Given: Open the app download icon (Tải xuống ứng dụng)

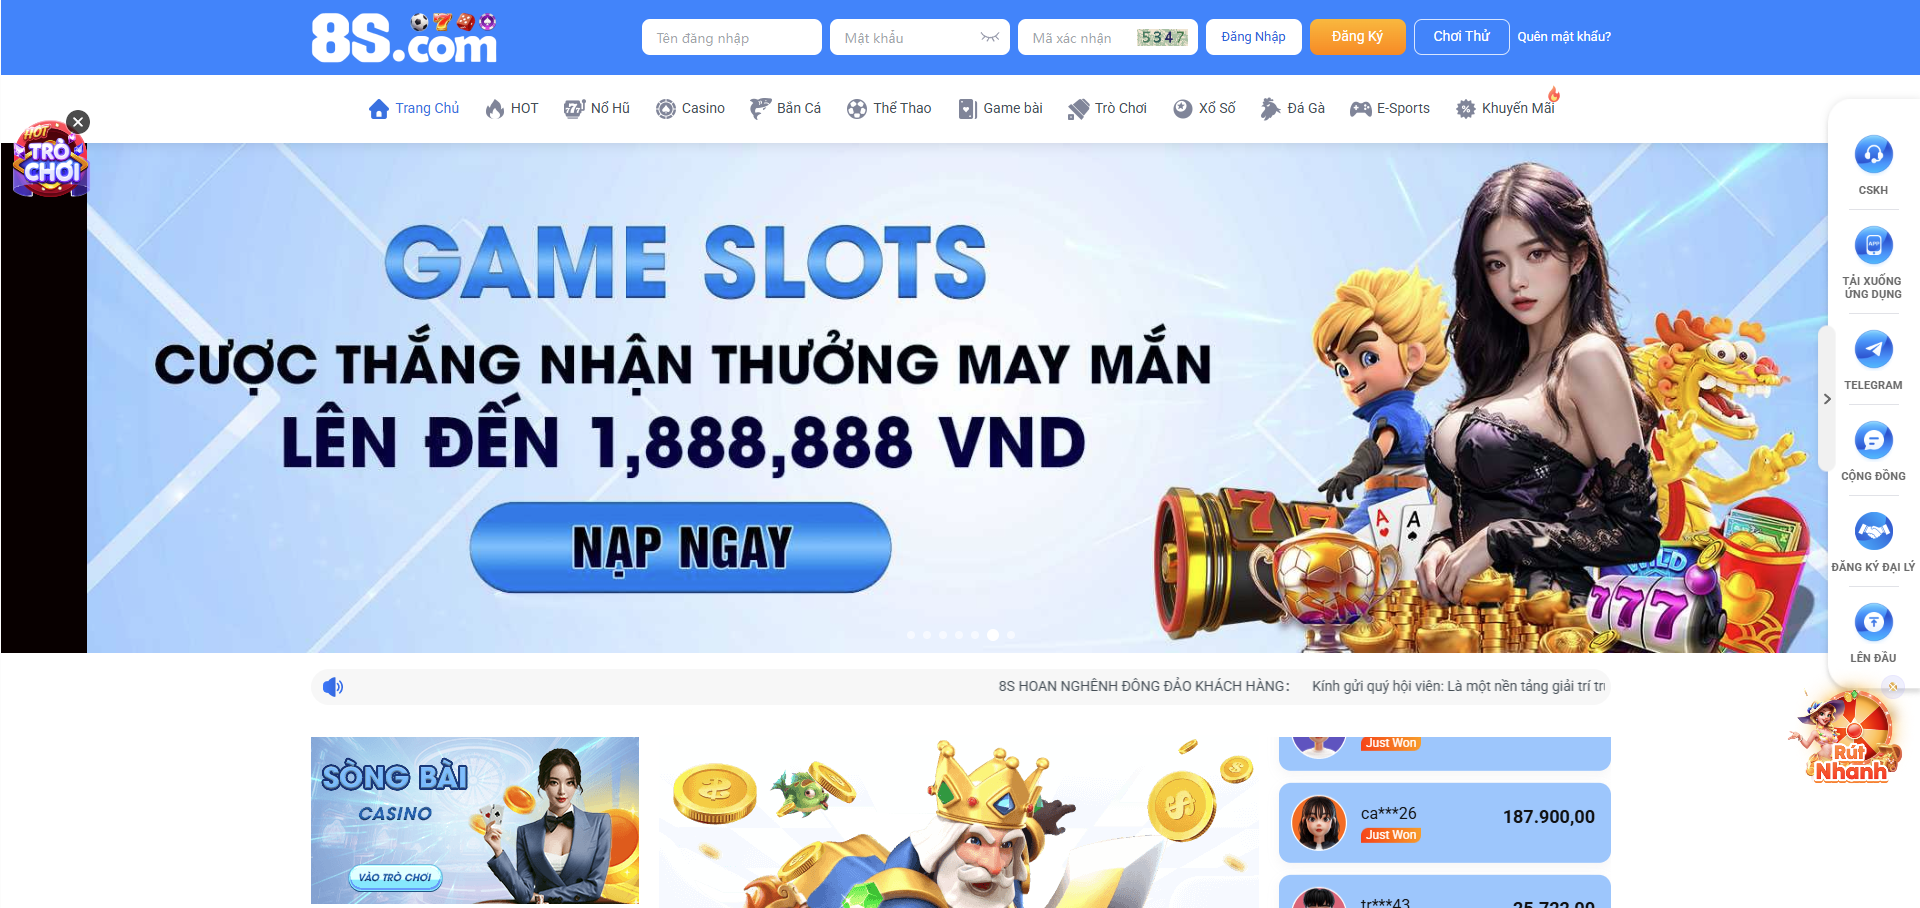Looking at the screenshot, I should pos(1873,245).
